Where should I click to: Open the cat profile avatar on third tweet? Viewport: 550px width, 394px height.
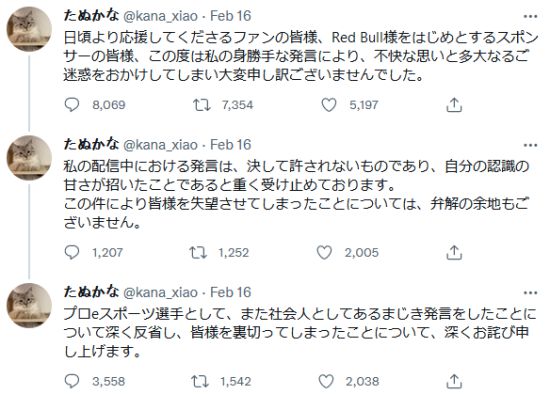click(x=29, y=305)
